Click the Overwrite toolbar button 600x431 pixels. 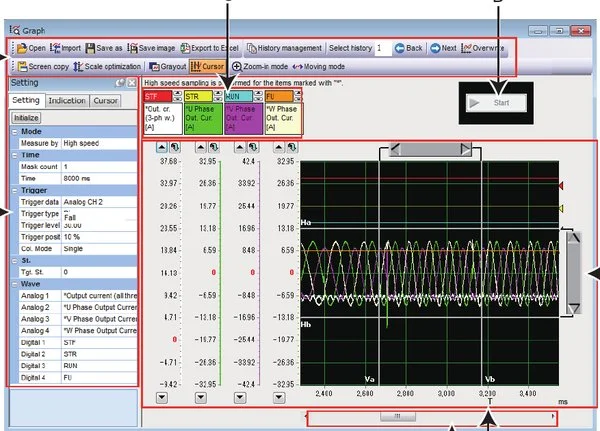pyautogui.click(x=483, y=48)
